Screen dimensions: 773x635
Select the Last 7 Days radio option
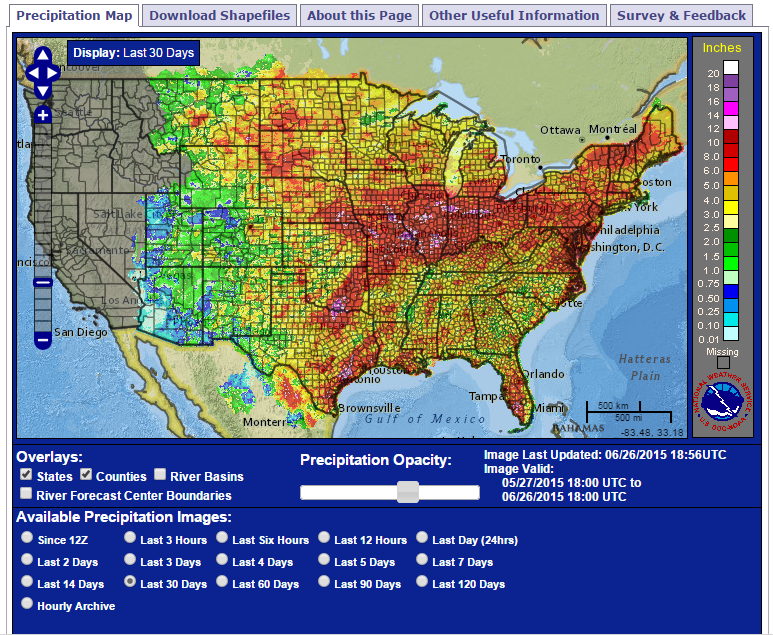[x=422, y=561]
